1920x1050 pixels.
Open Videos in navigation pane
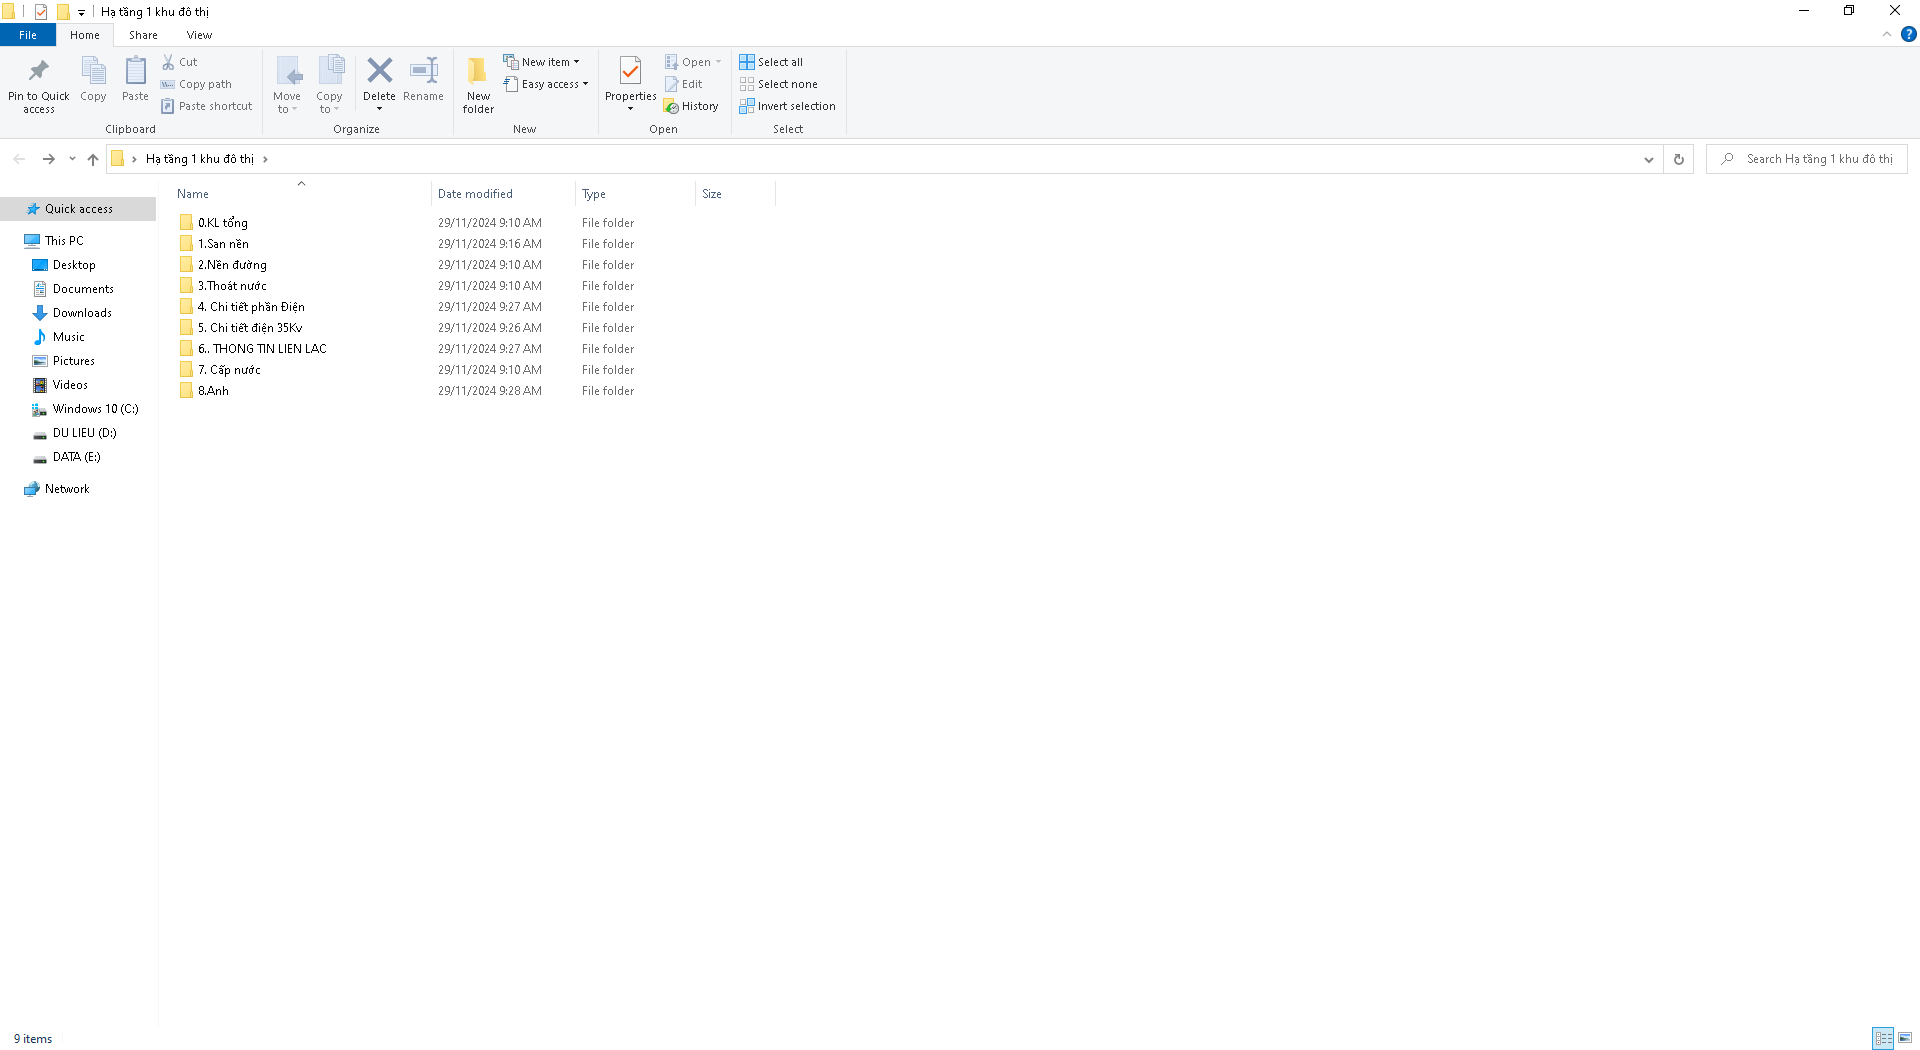[x=70, y=385]
